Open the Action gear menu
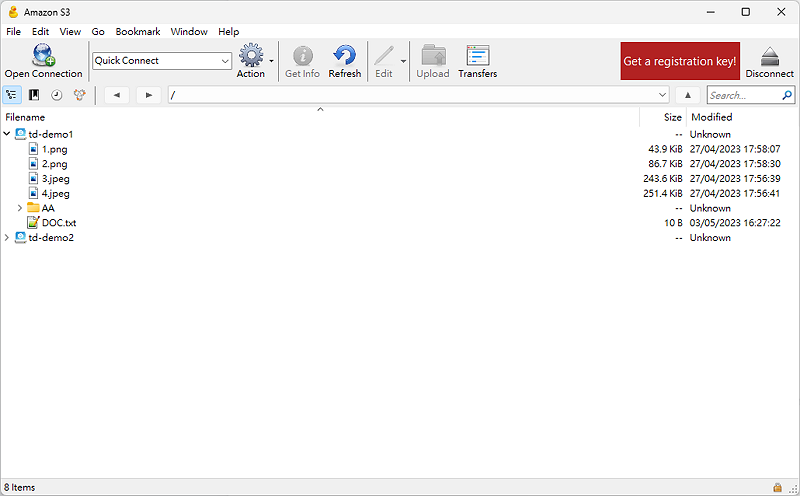 251,55
